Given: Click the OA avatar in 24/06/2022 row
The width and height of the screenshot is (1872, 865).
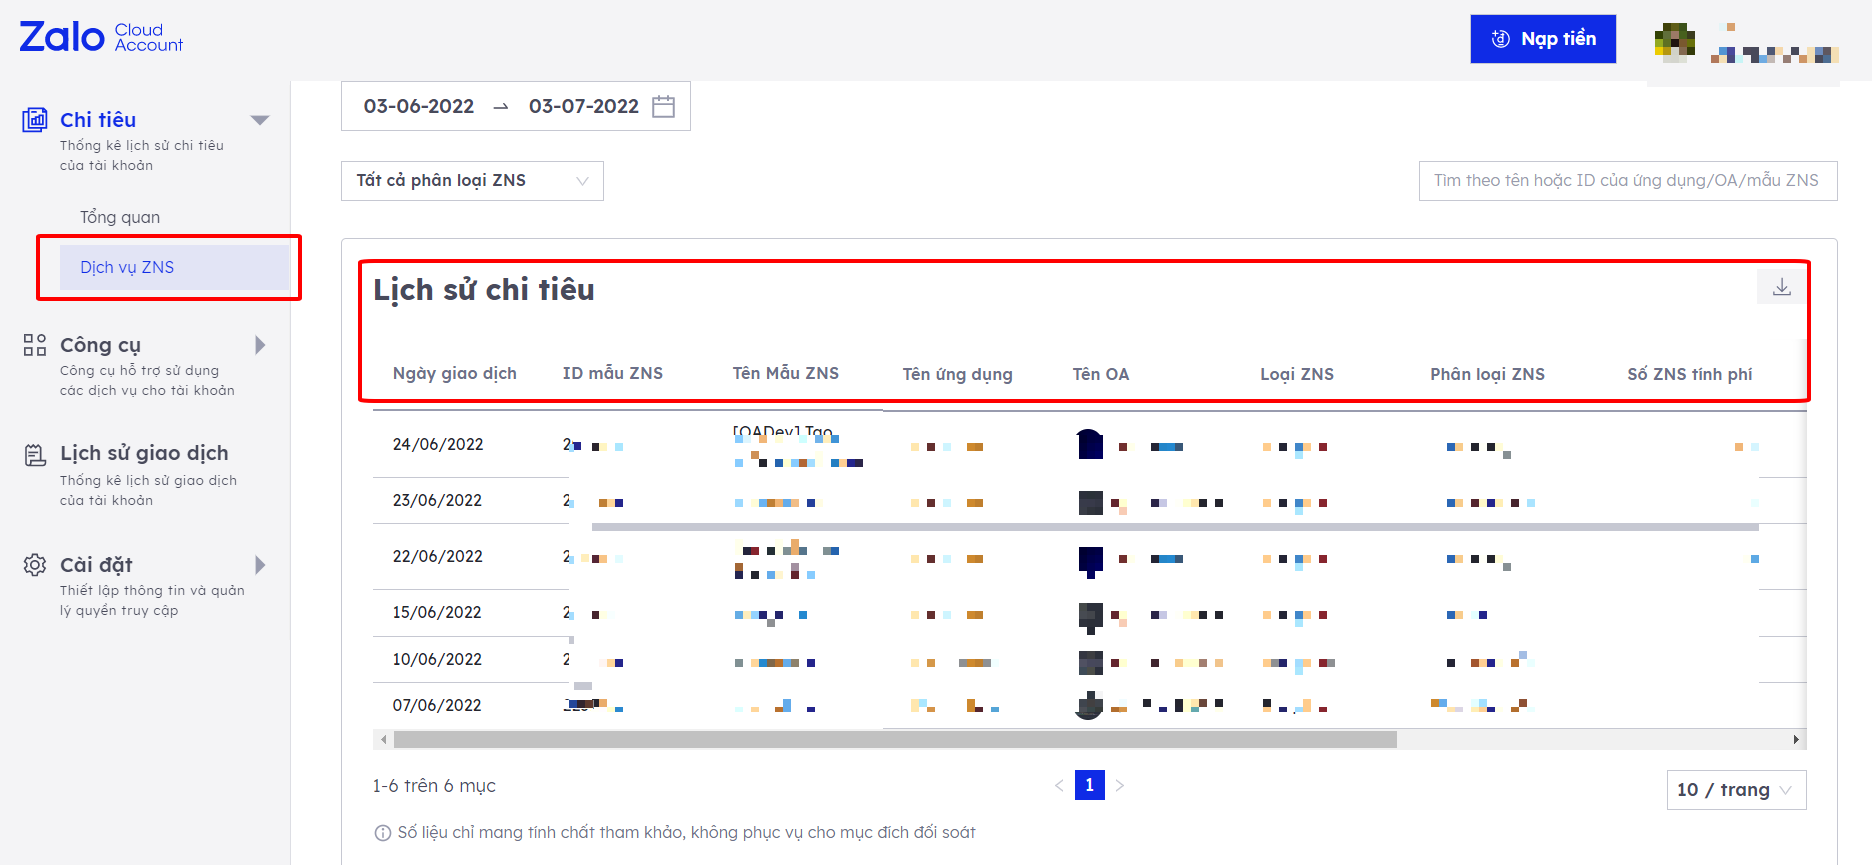Looking at the screenshot, I should click(x=1090, y=444).
